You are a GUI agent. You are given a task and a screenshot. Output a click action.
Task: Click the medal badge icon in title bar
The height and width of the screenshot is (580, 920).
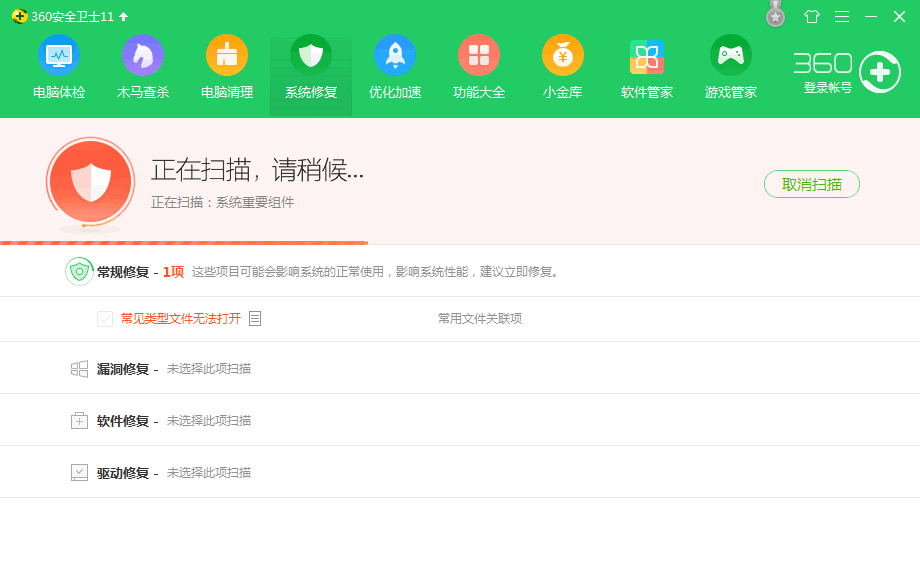click(775, 15)
